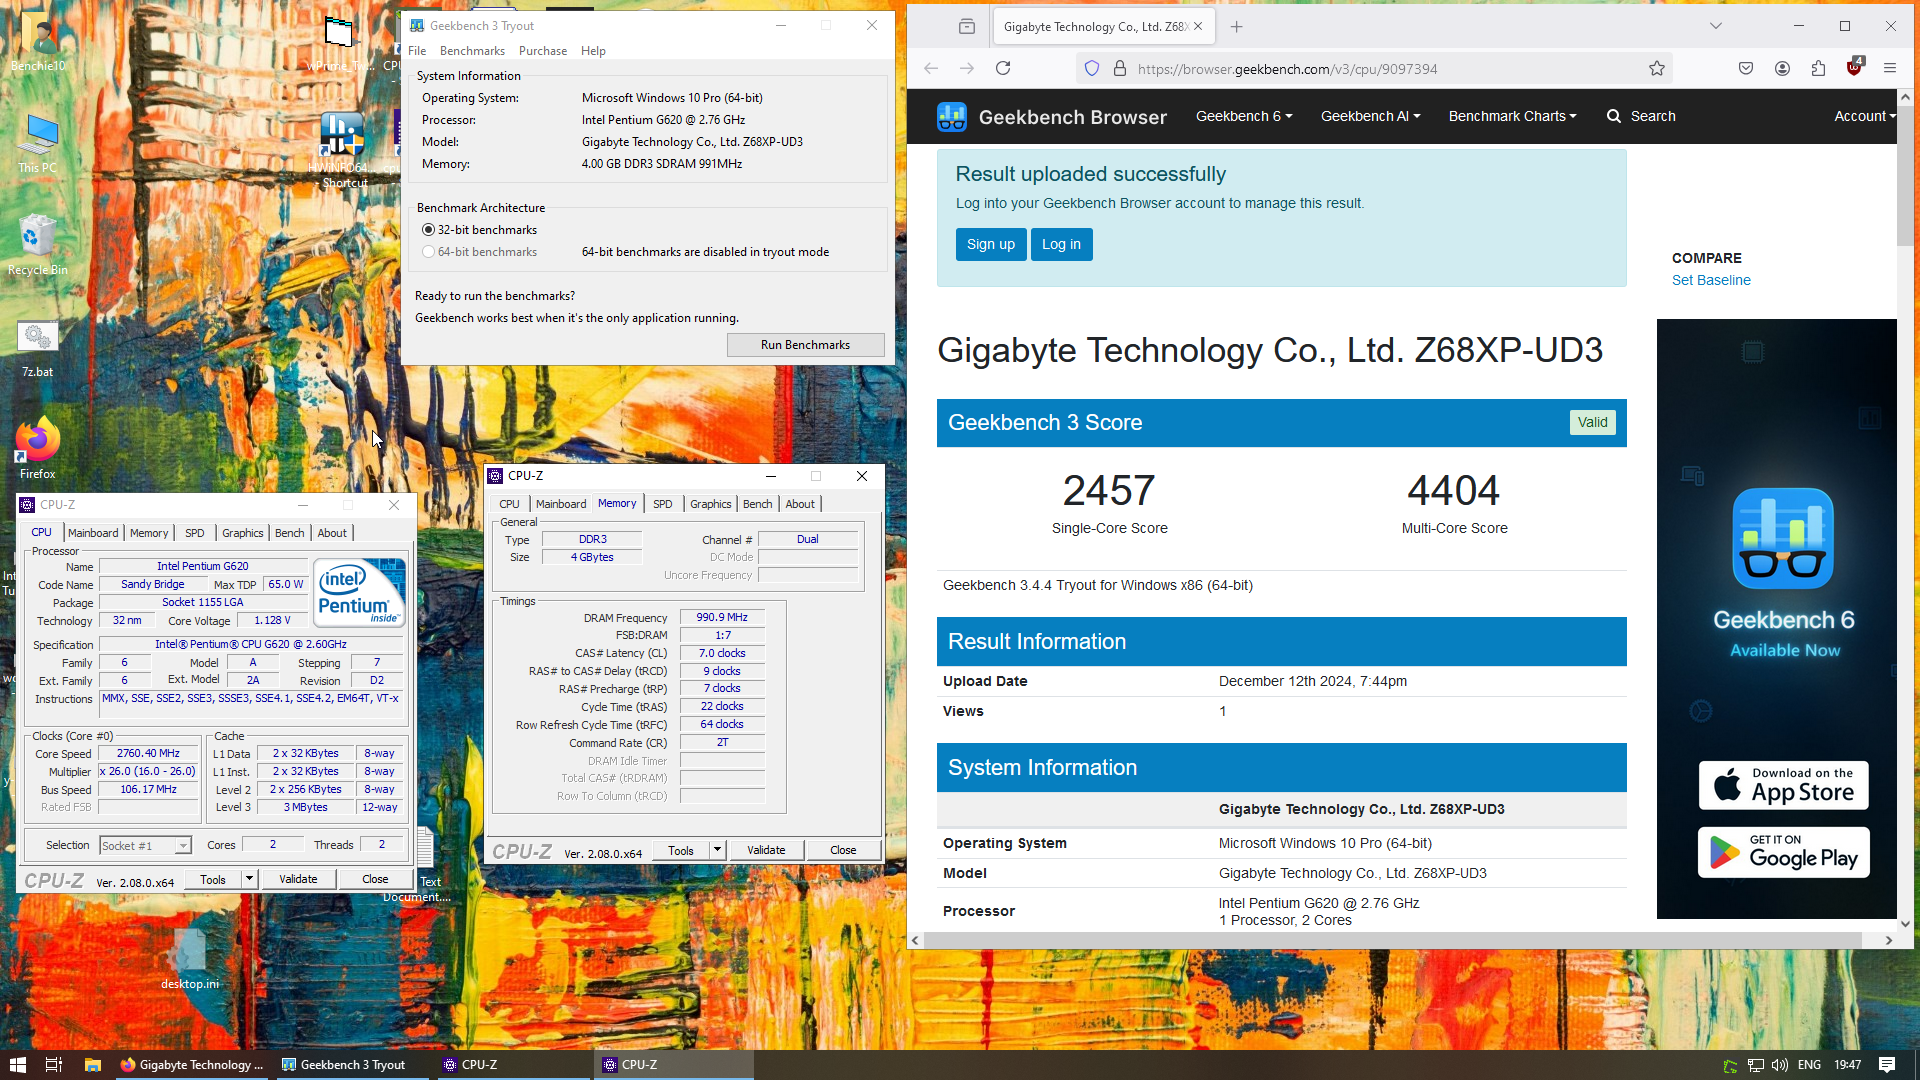The width and height of the screenshot is (1920, 1080).
Task: Open a new Firefox tab with plus
Action: click(x=1237, y=27)
